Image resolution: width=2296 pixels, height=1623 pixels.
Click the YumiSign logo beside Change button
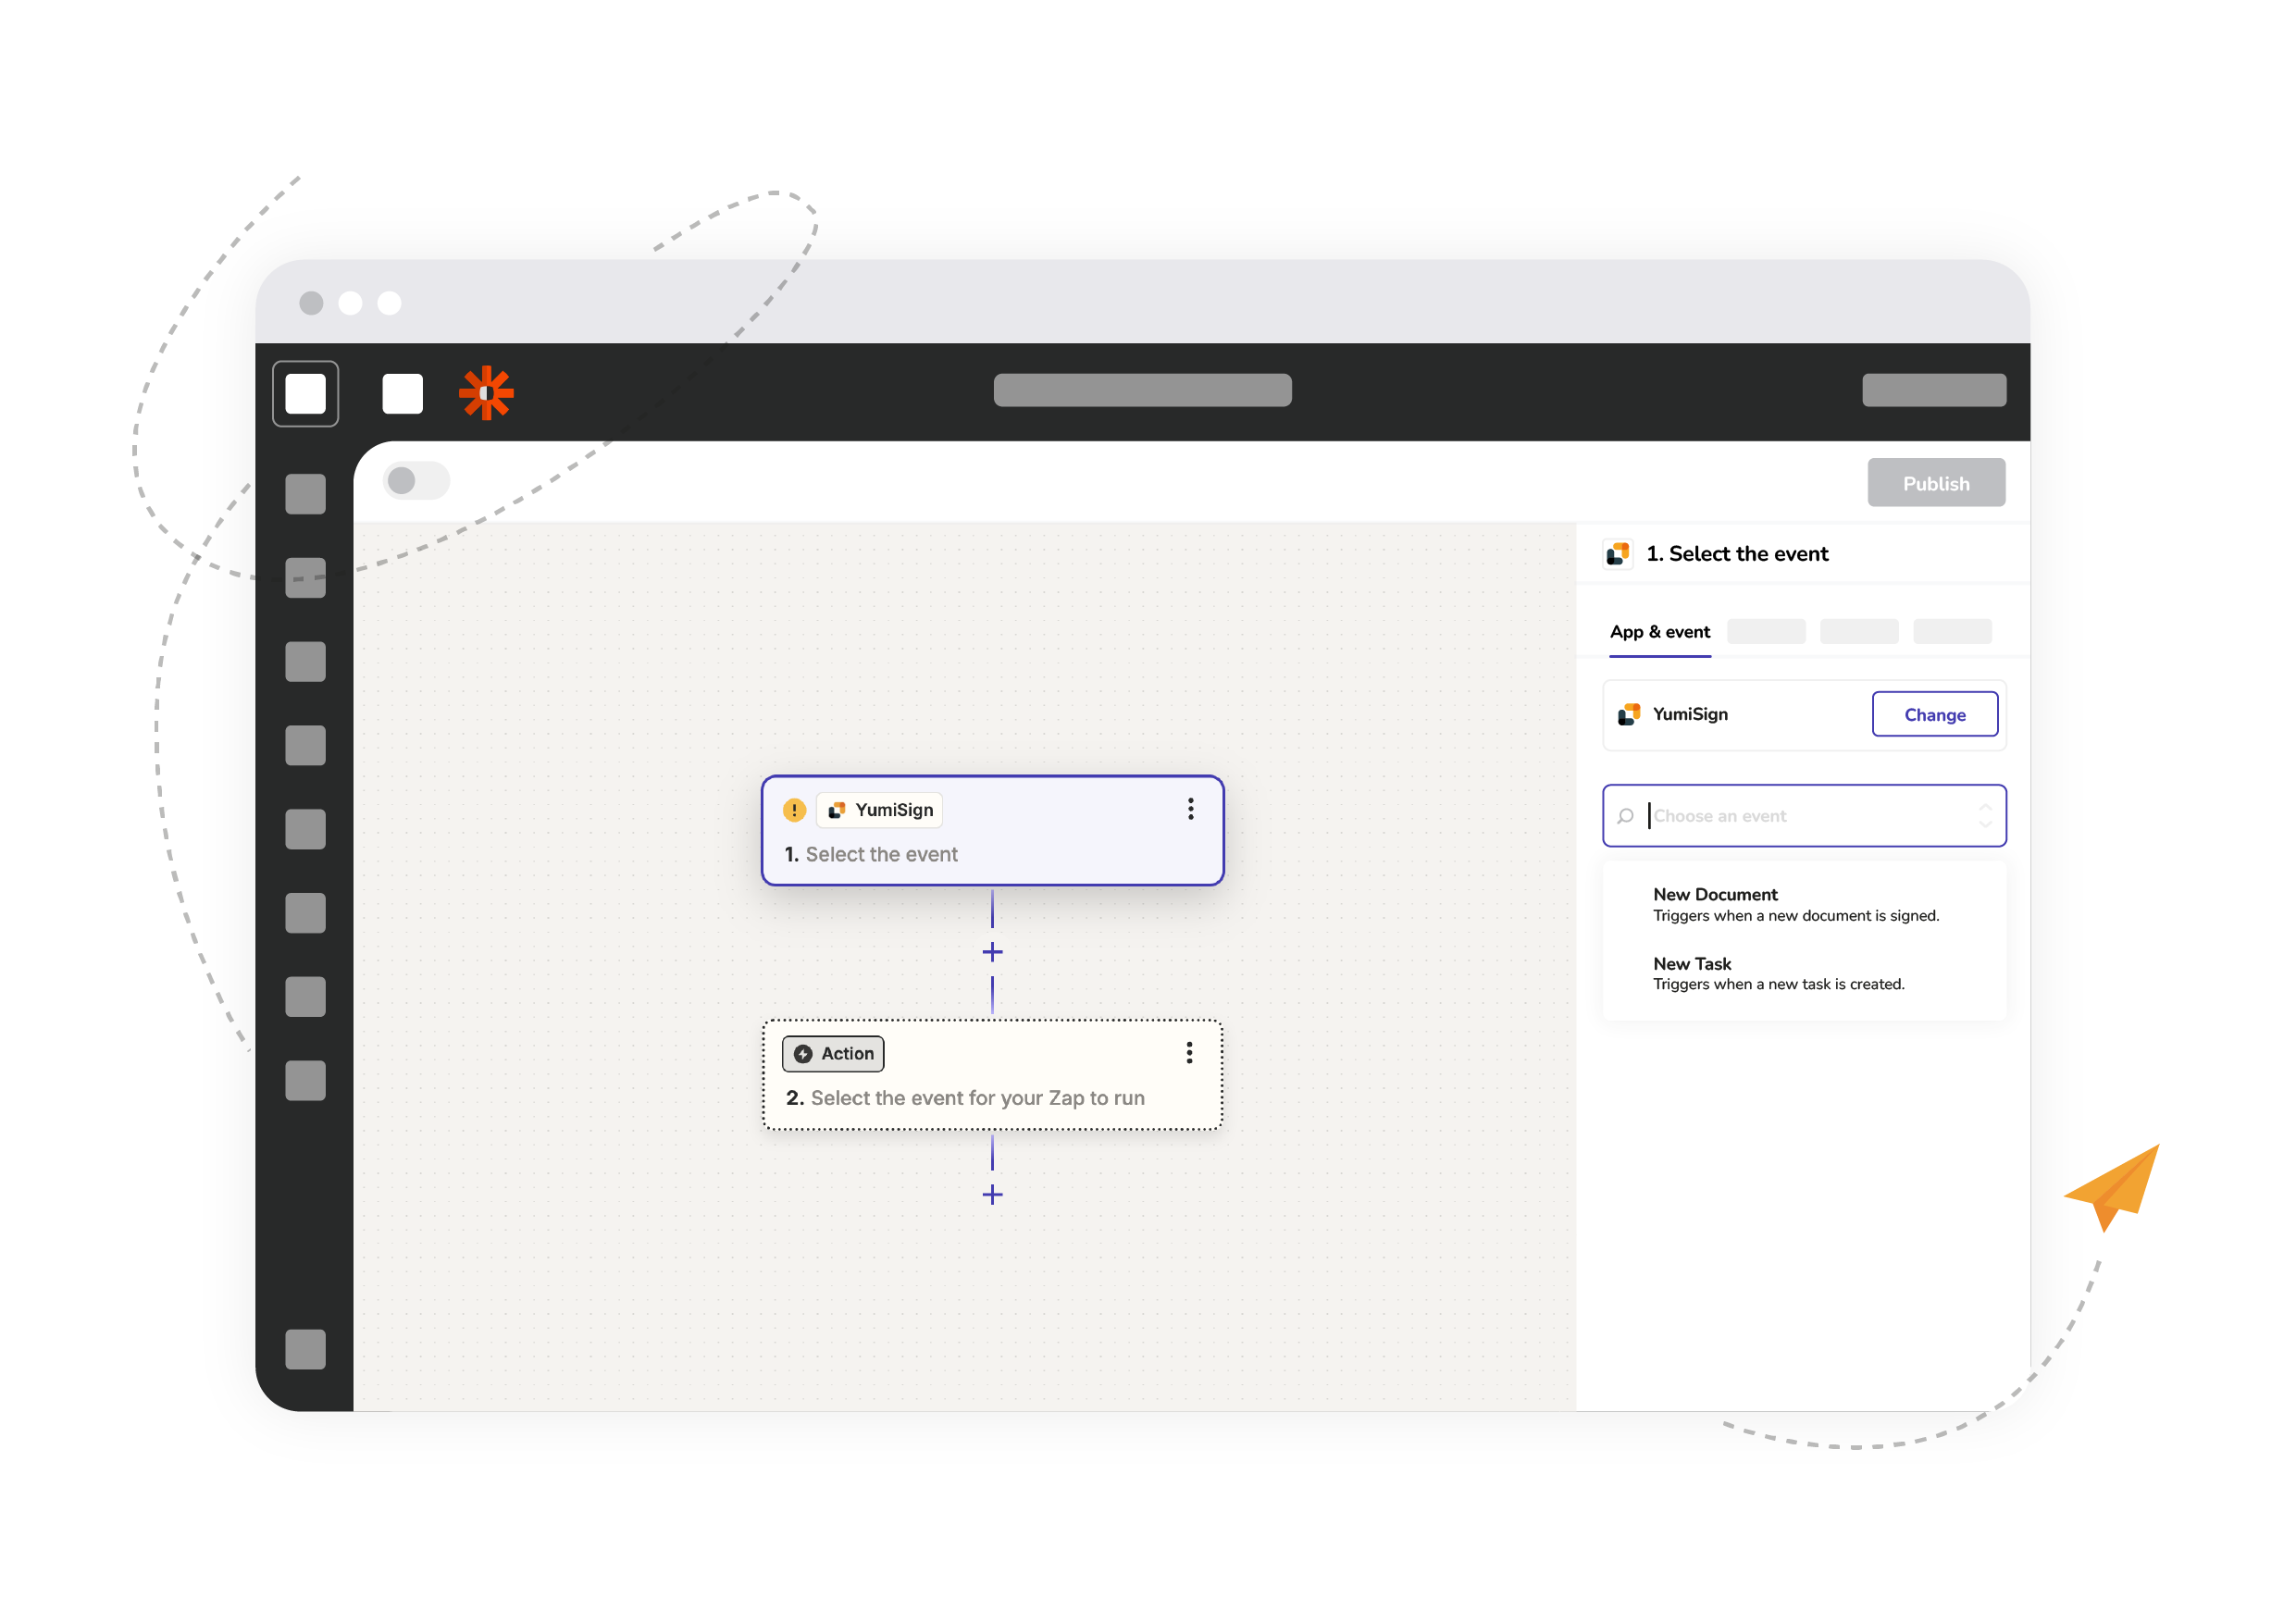(x=1629, y=714)
